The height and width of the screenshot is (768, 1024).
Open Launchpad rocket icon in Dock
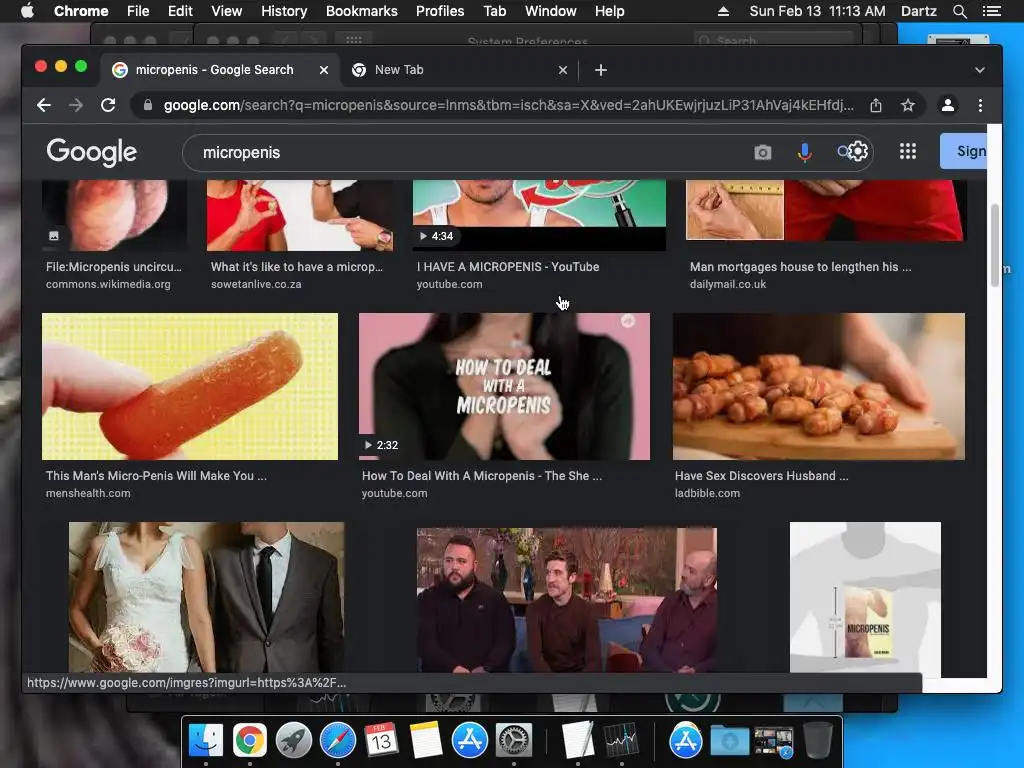tap(293, 740)
